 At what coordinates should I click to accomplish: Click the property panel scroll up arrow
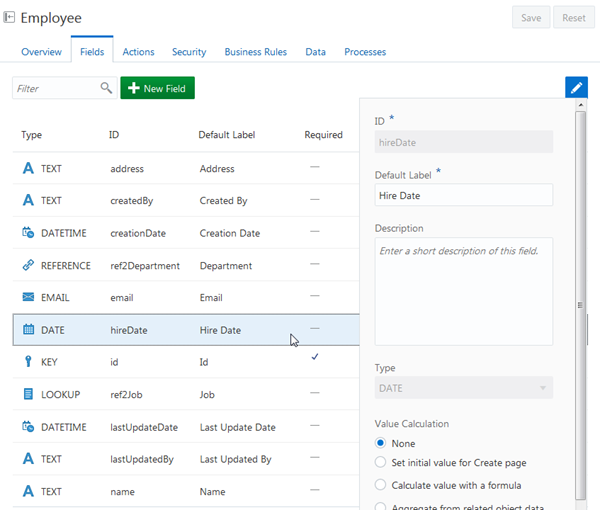[x=580, y=105]
